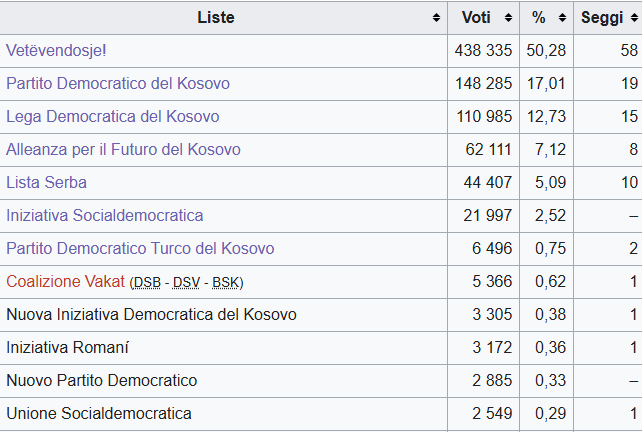Click the Unione Socialdemocratica row text

click(99, 413)
